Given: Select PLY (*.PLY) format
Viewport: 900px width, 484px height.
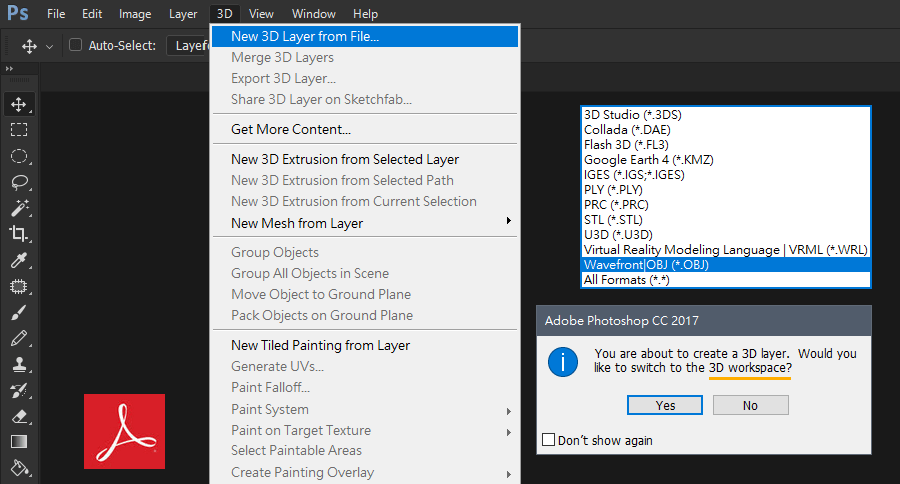Looking at the screenshot, I should click(x=726, y=189).
